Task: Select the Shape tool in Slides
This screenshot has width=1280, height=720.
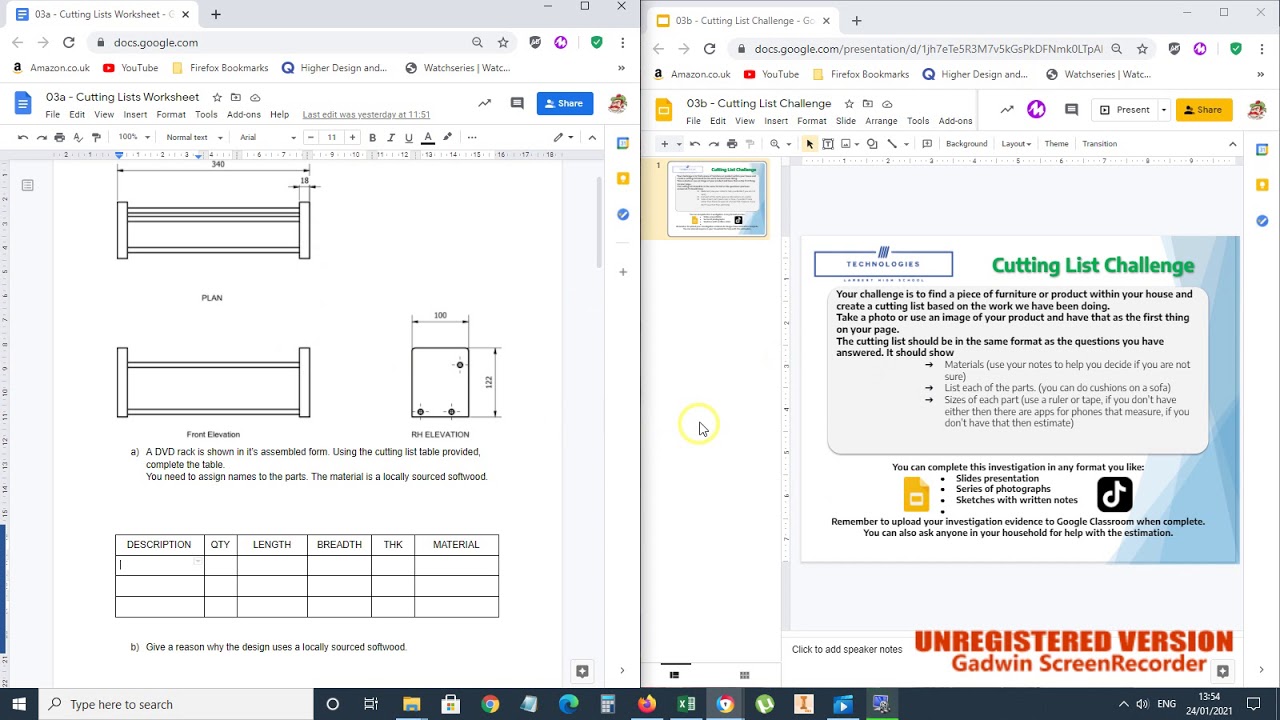Action: pos(872,144)
